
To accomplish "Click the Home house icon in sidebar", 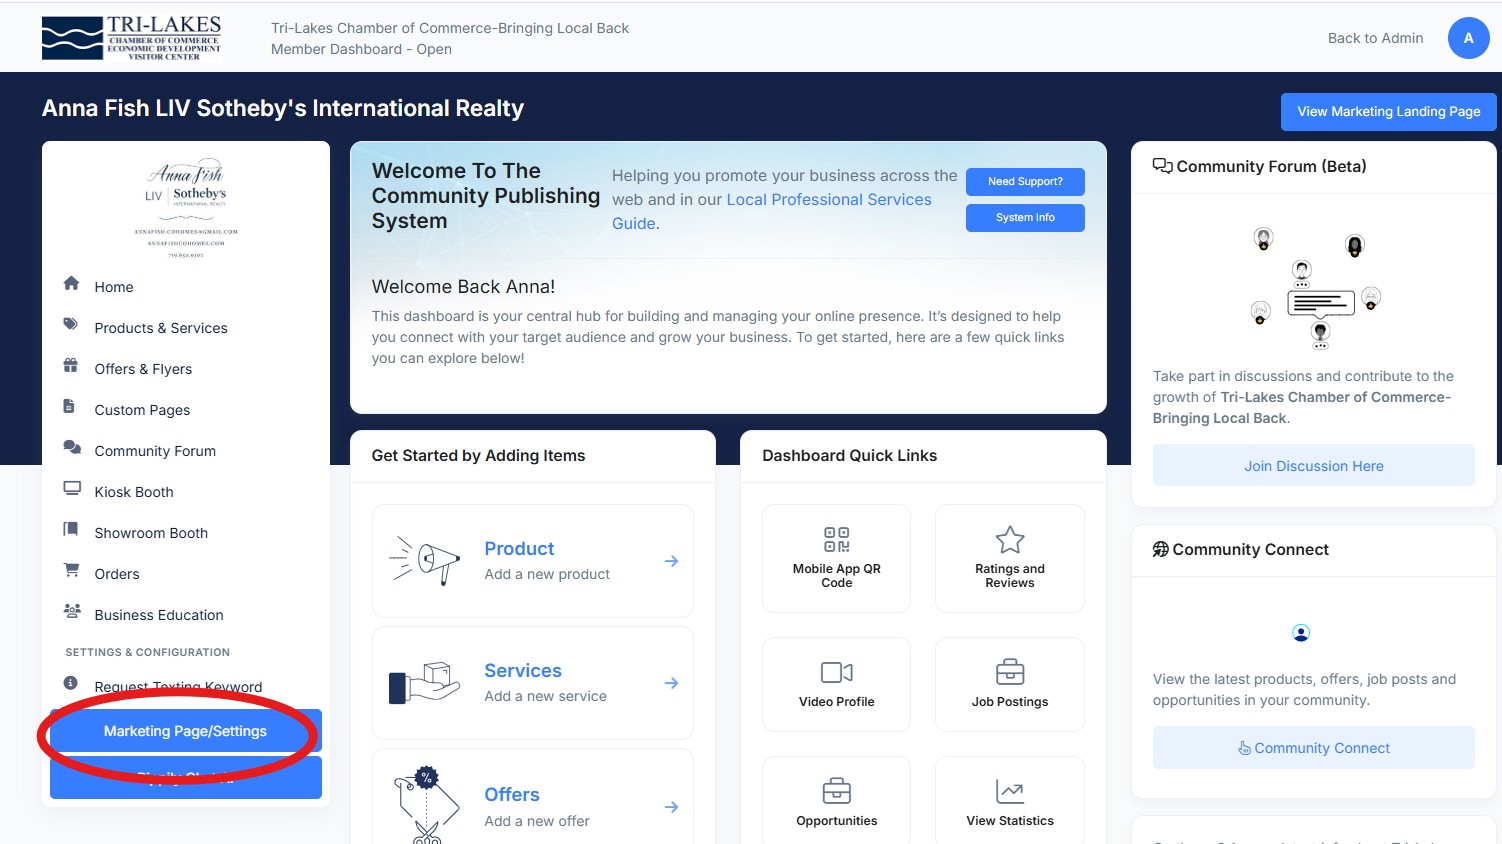I will coord(71,283).
